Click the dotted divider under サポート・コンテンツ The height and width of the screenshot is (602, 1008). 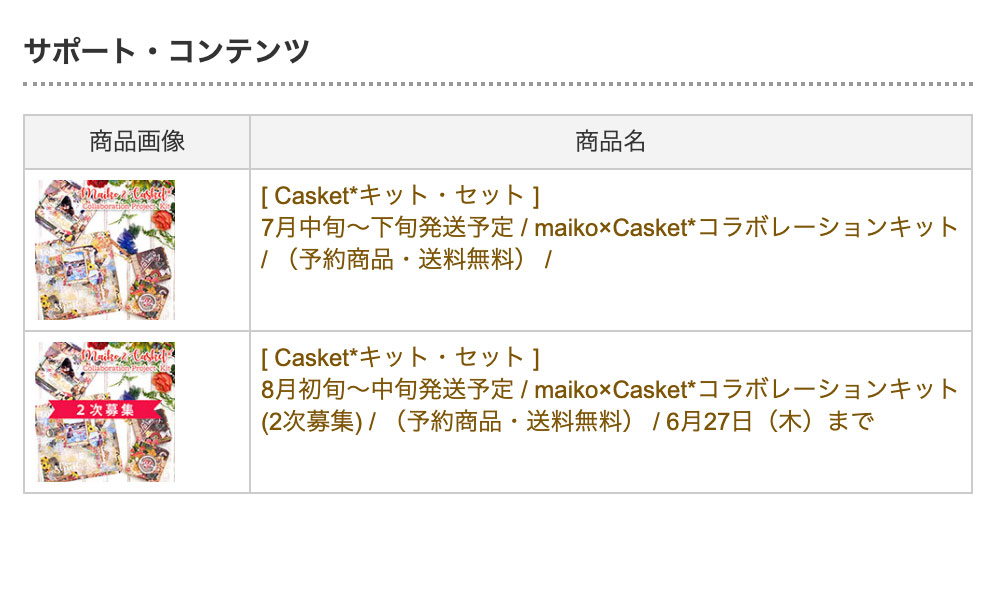(x=498, y=84)
